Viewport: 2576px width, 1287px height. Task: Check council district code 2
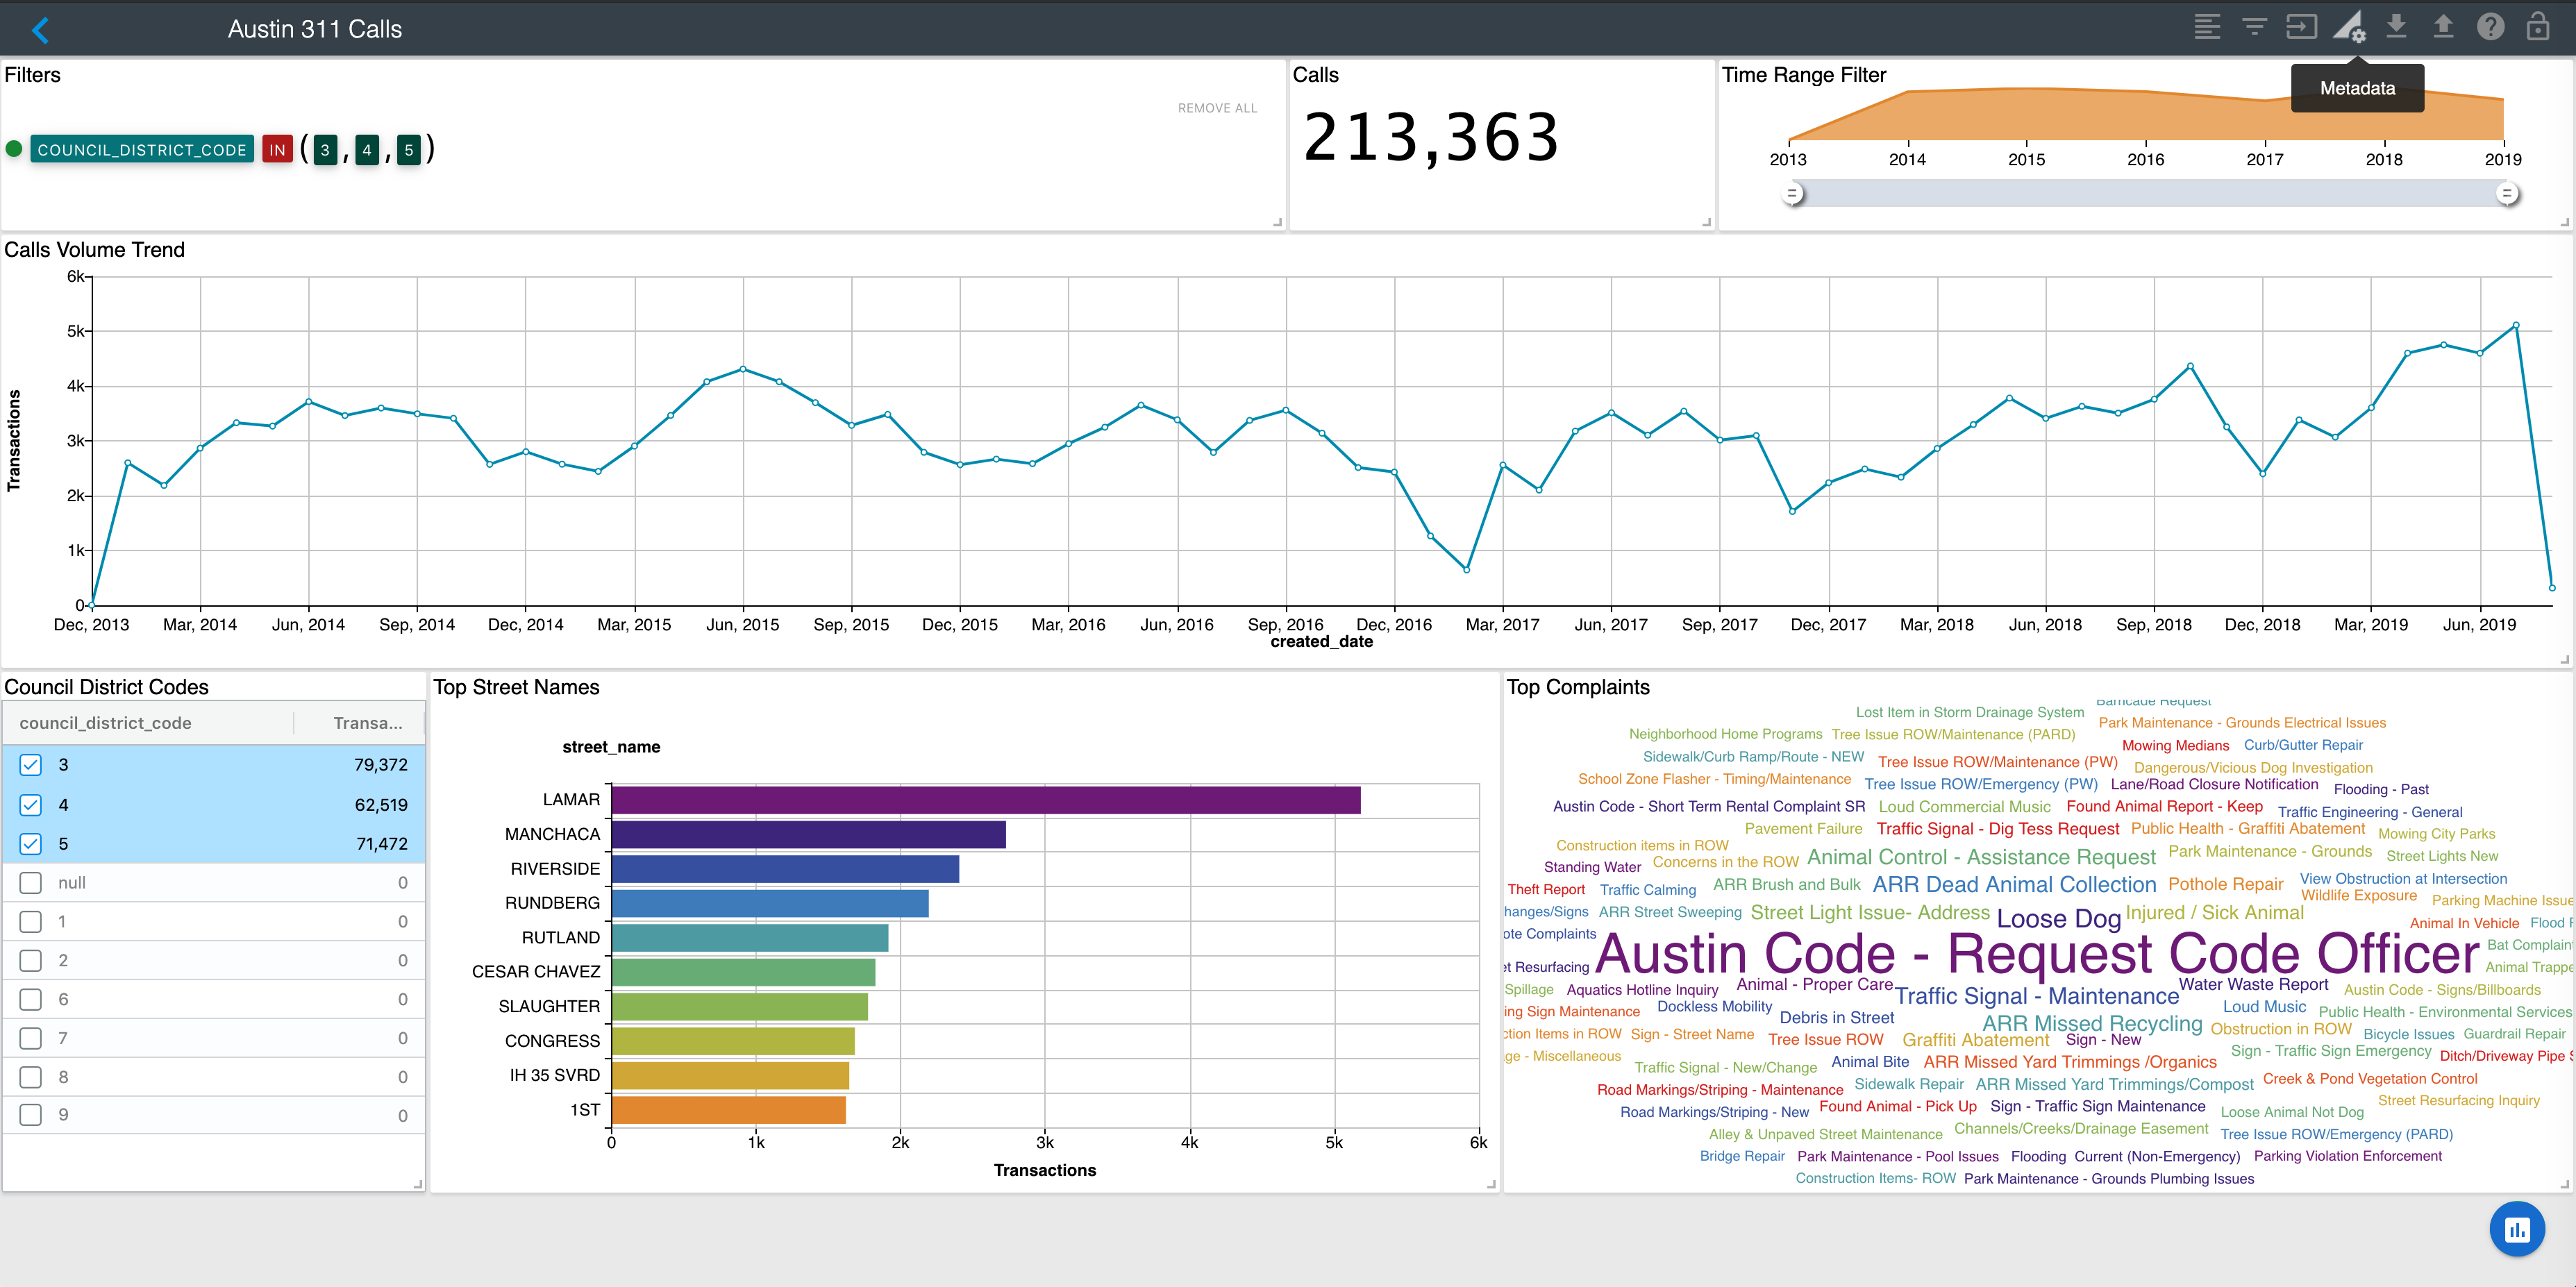coord(31,961)
